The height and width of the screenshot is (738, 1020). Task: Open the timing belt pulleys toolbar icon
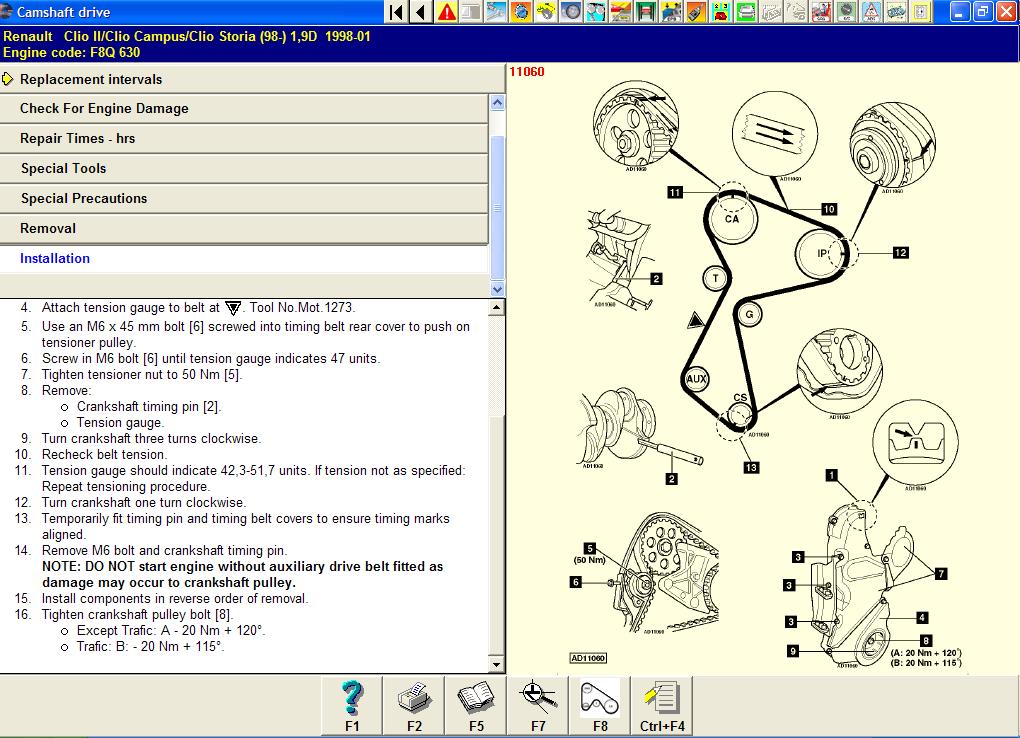click(x=596, y=12)
